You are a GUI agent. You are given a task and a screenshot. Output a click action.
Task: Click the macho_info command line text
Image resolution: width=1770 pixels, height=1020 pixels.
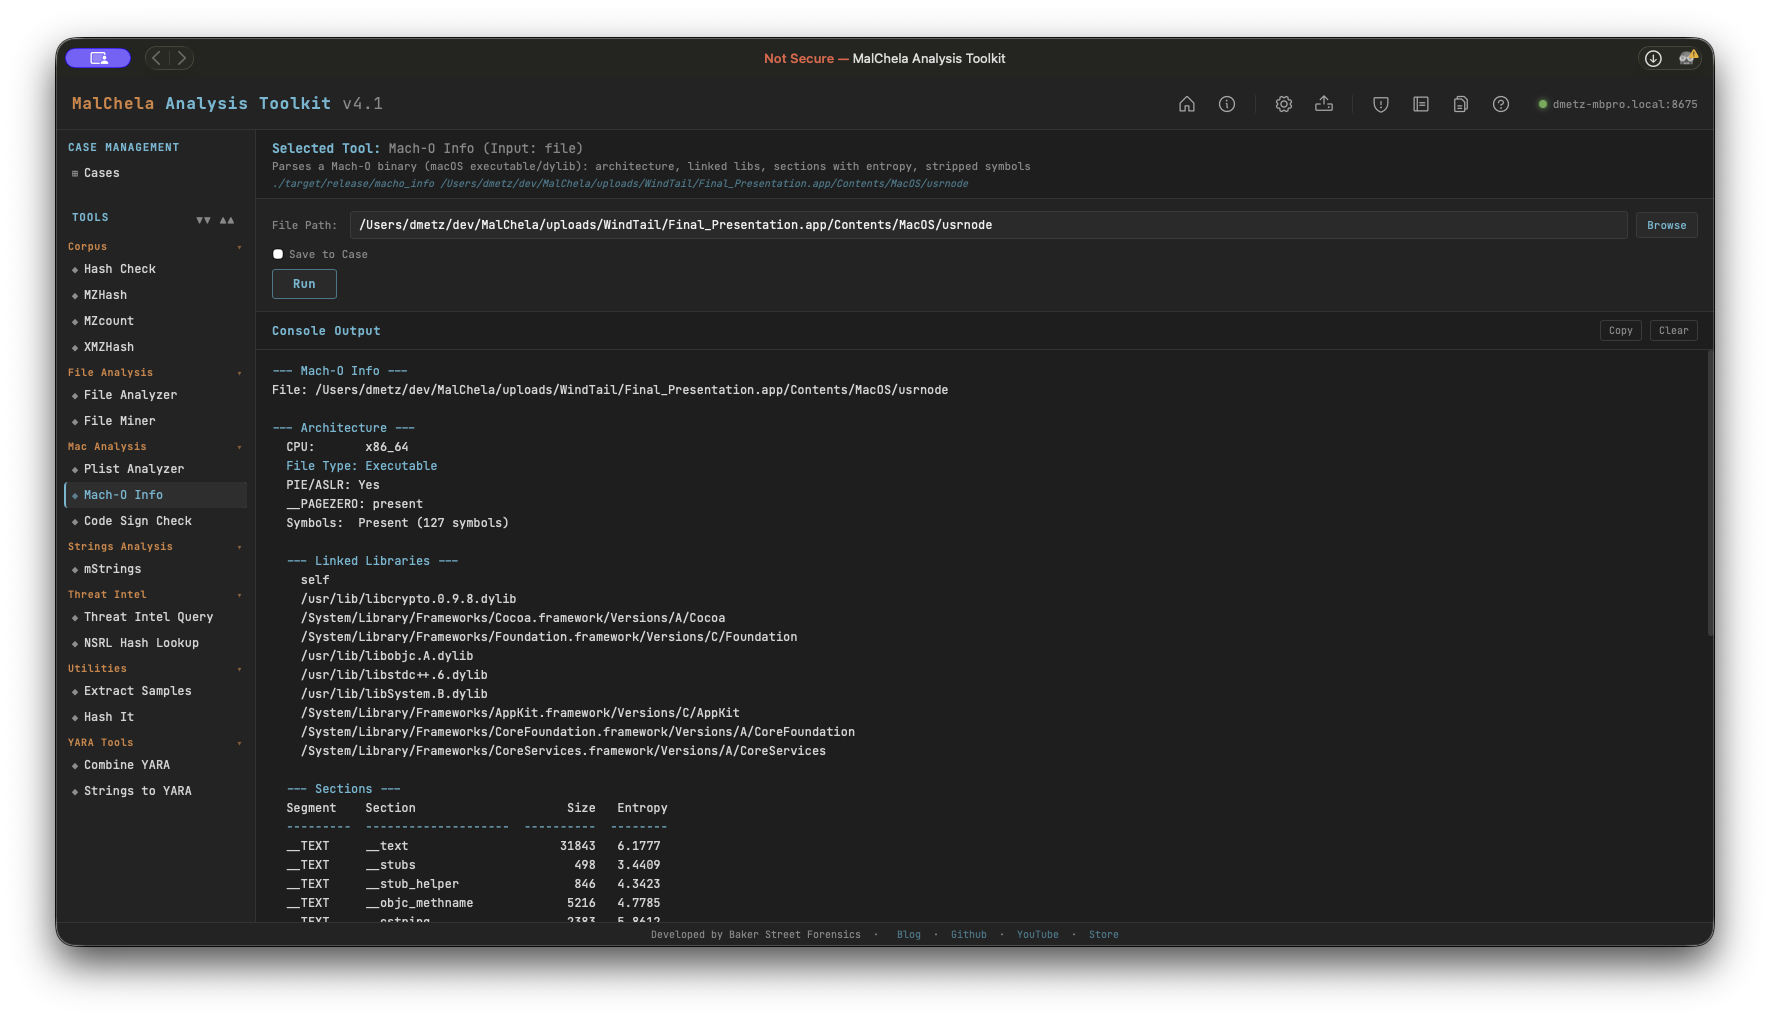pyautogui.click(x=620, y=184)
